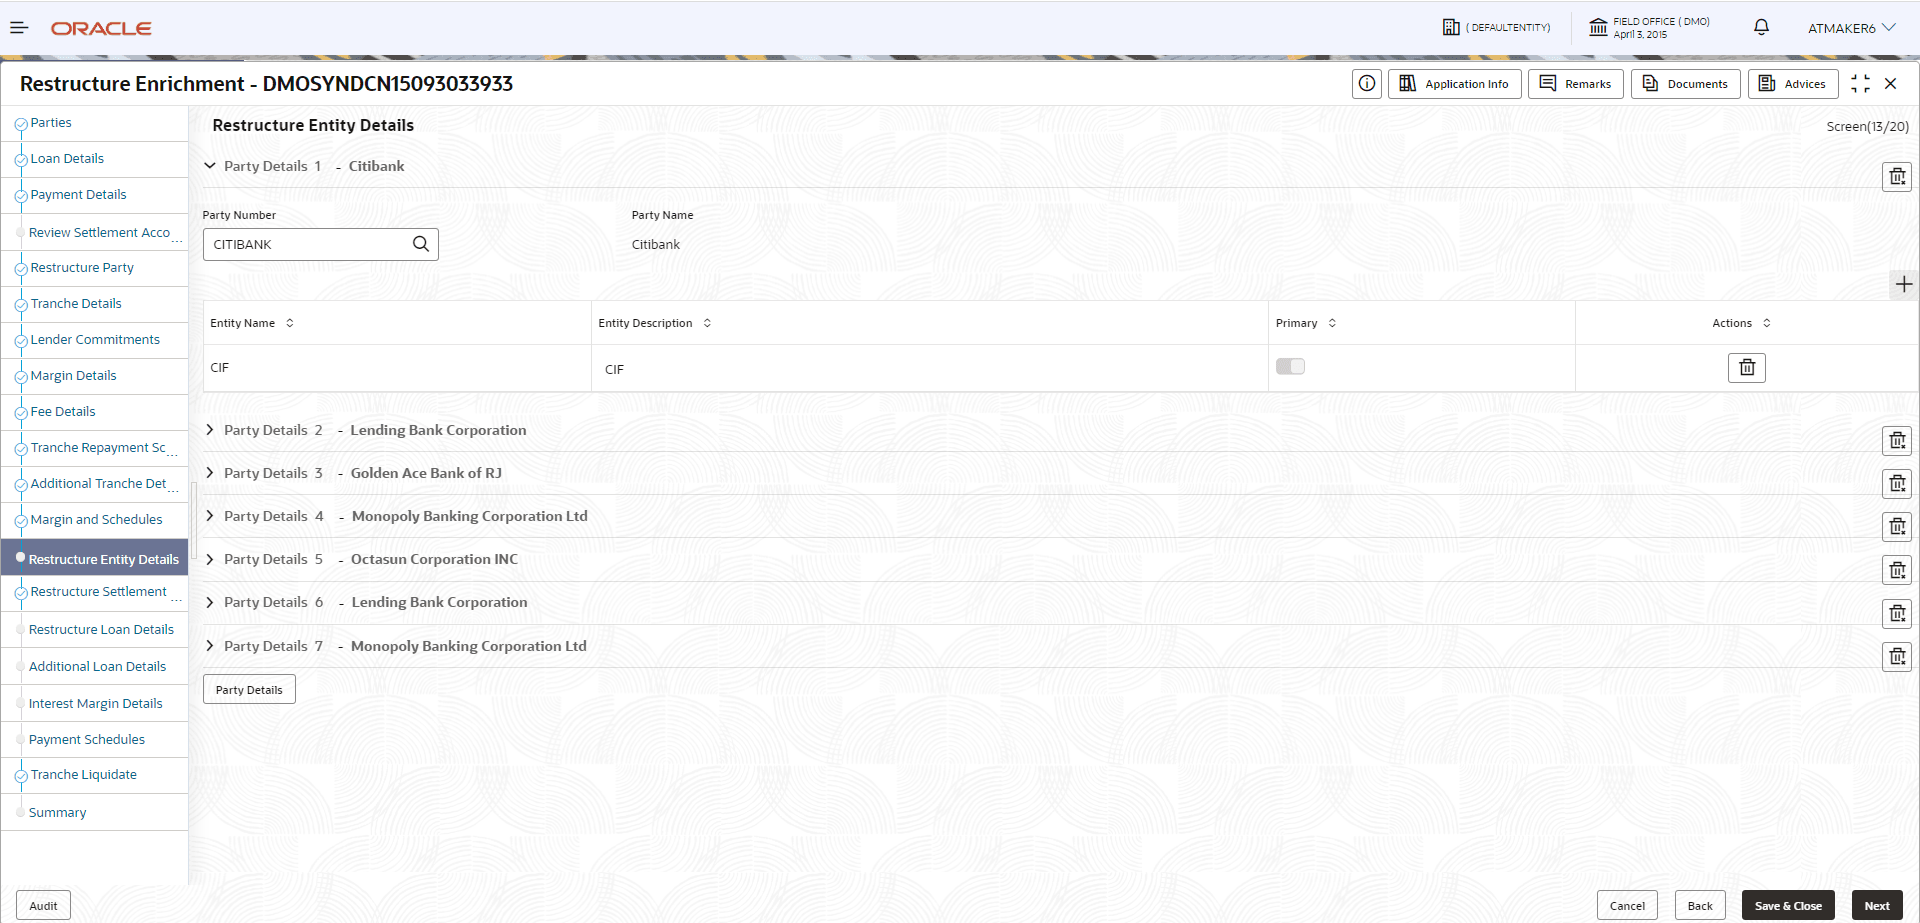Click the Save & Close button
The width and height of the screenshot is (1920, 923).
click(x=1788, y=906)
